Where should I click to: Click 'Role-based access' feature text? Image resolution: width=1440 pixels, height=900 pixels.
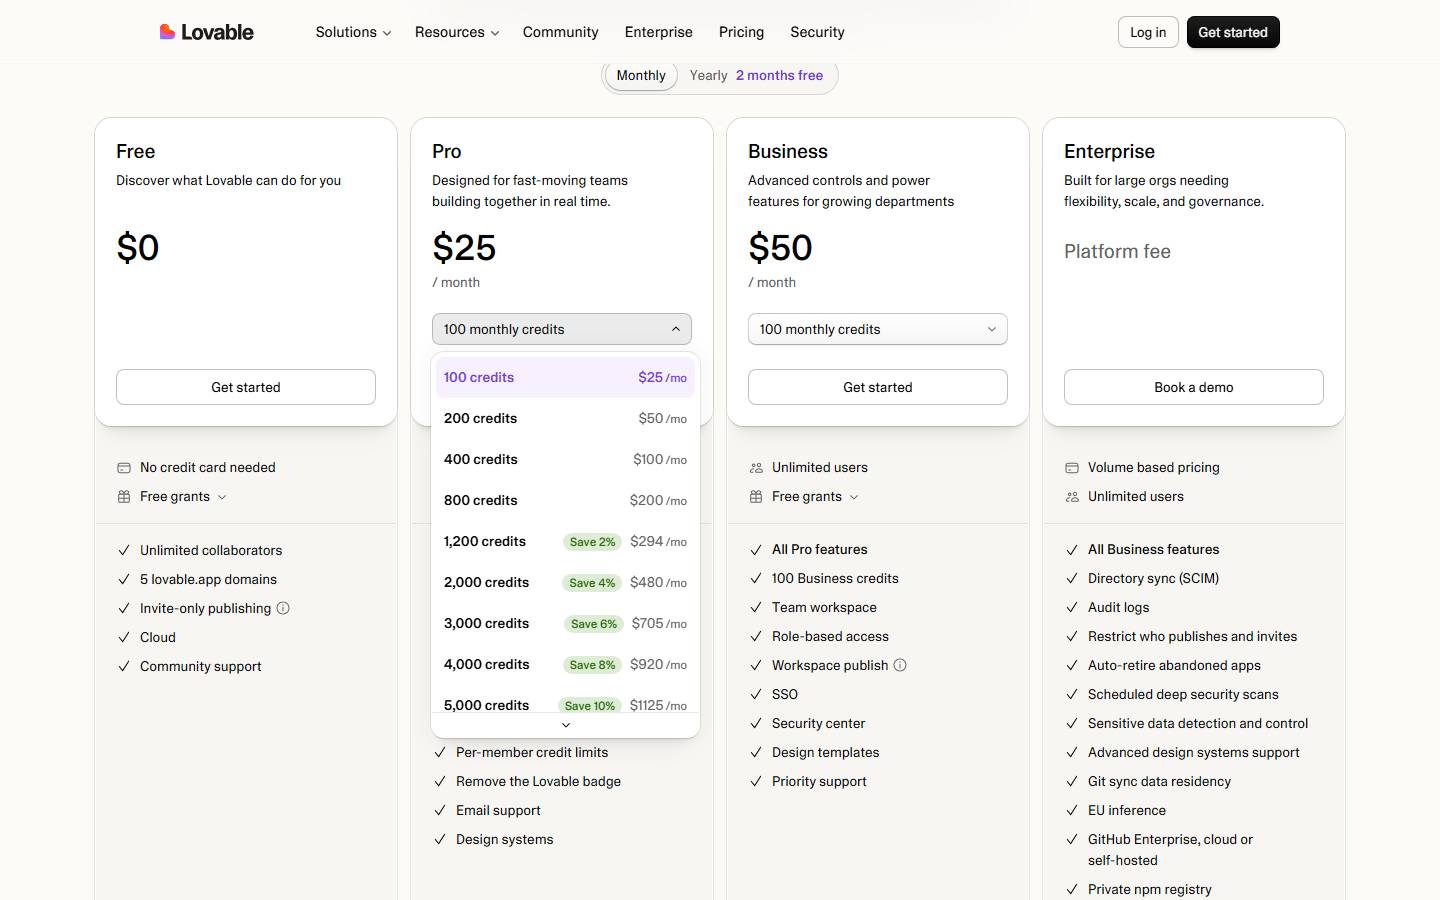(x=830, y=636)
